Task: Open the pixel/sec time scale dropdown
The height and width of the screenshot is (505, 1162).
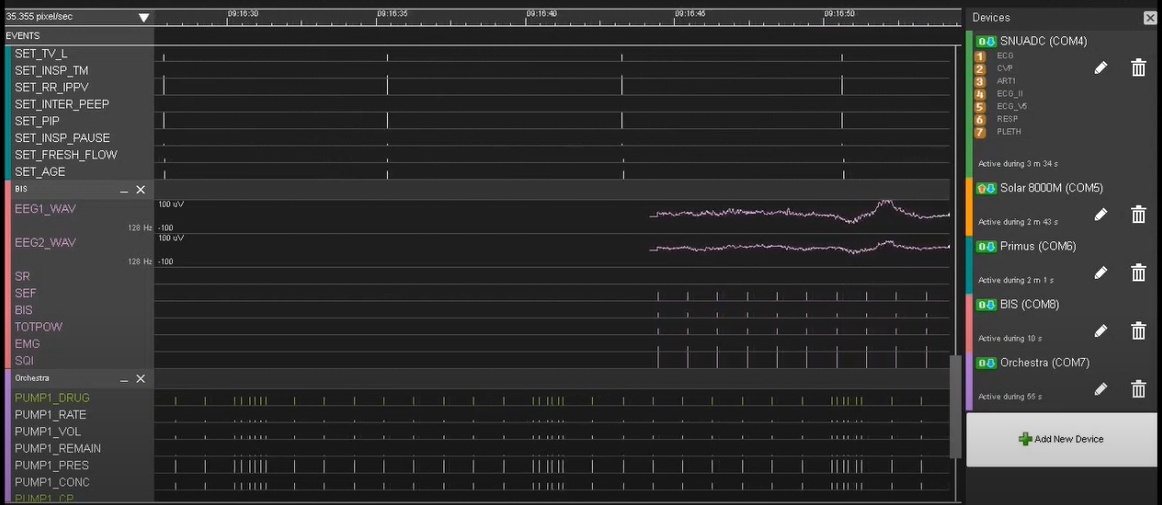Action: 144,18
